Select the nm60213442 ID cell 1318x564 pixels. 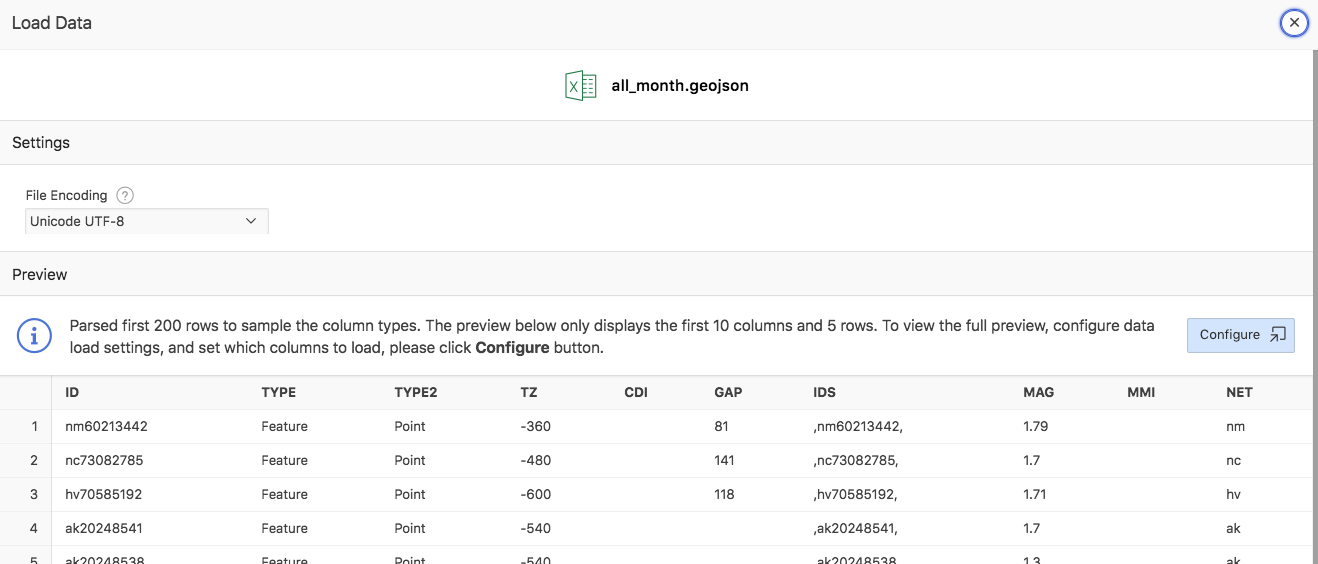[107, 426]
